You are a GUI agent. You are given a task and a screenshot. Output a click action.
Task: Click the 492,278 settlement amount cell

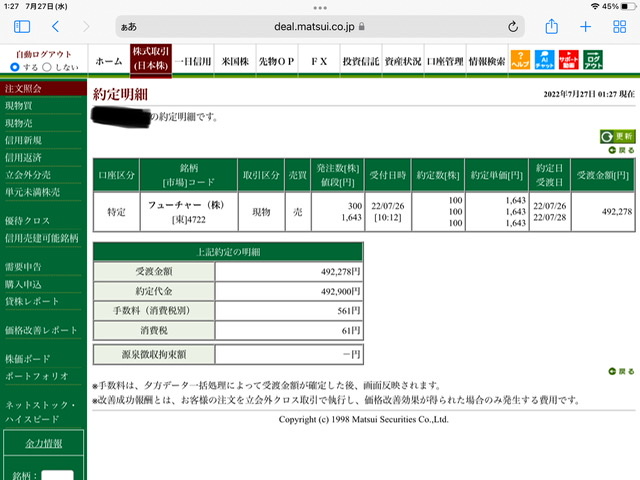[x=603, y=212]
